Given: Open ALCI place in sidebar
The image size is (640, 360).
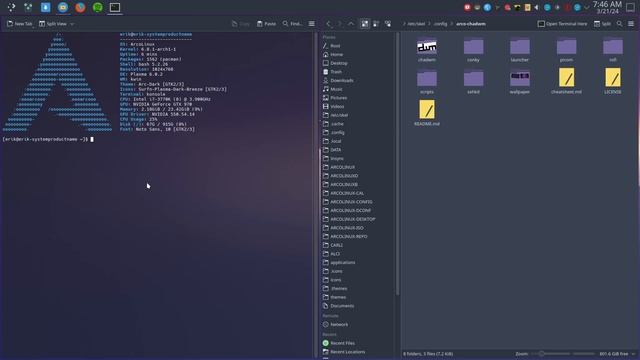Looking at the screenshot, I should pyautogui.click(x=358, y=253).
